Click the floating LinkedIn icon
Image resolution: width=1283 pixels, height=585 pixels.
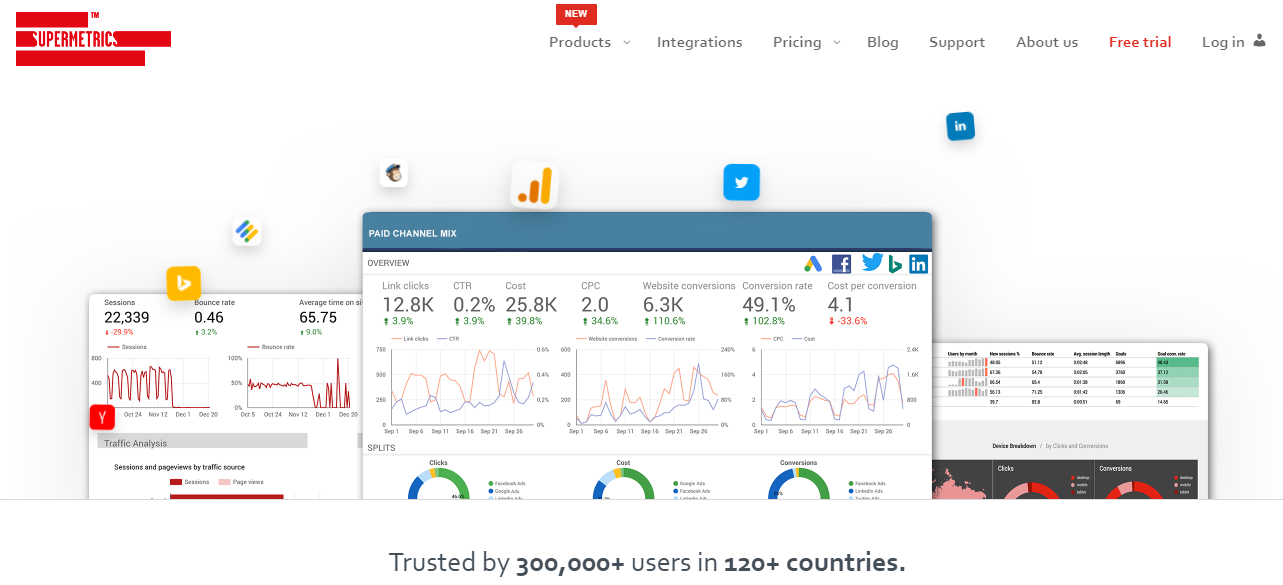click(960, 126)
